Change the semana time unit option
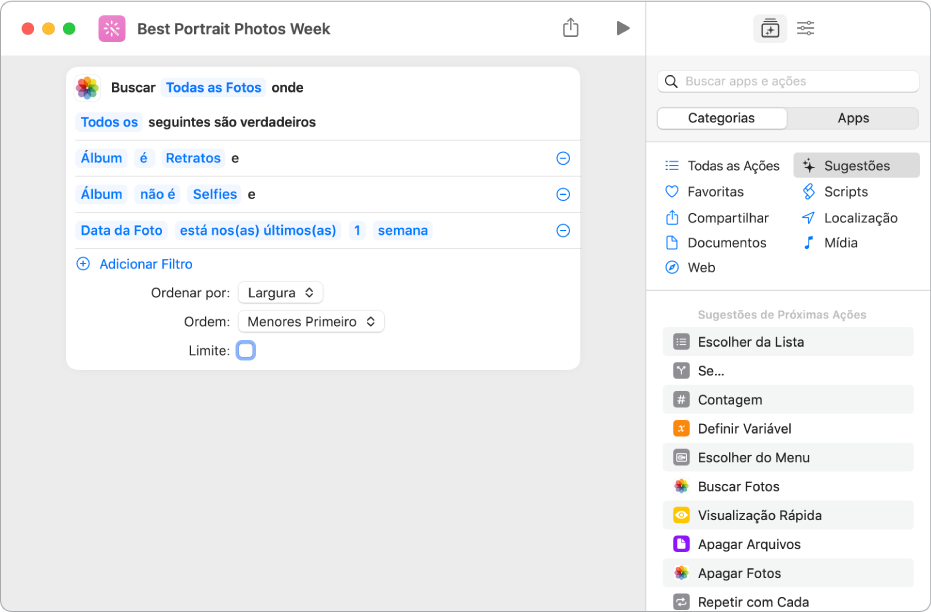Screen dimensions: 931x612 (x=402, y=230)
